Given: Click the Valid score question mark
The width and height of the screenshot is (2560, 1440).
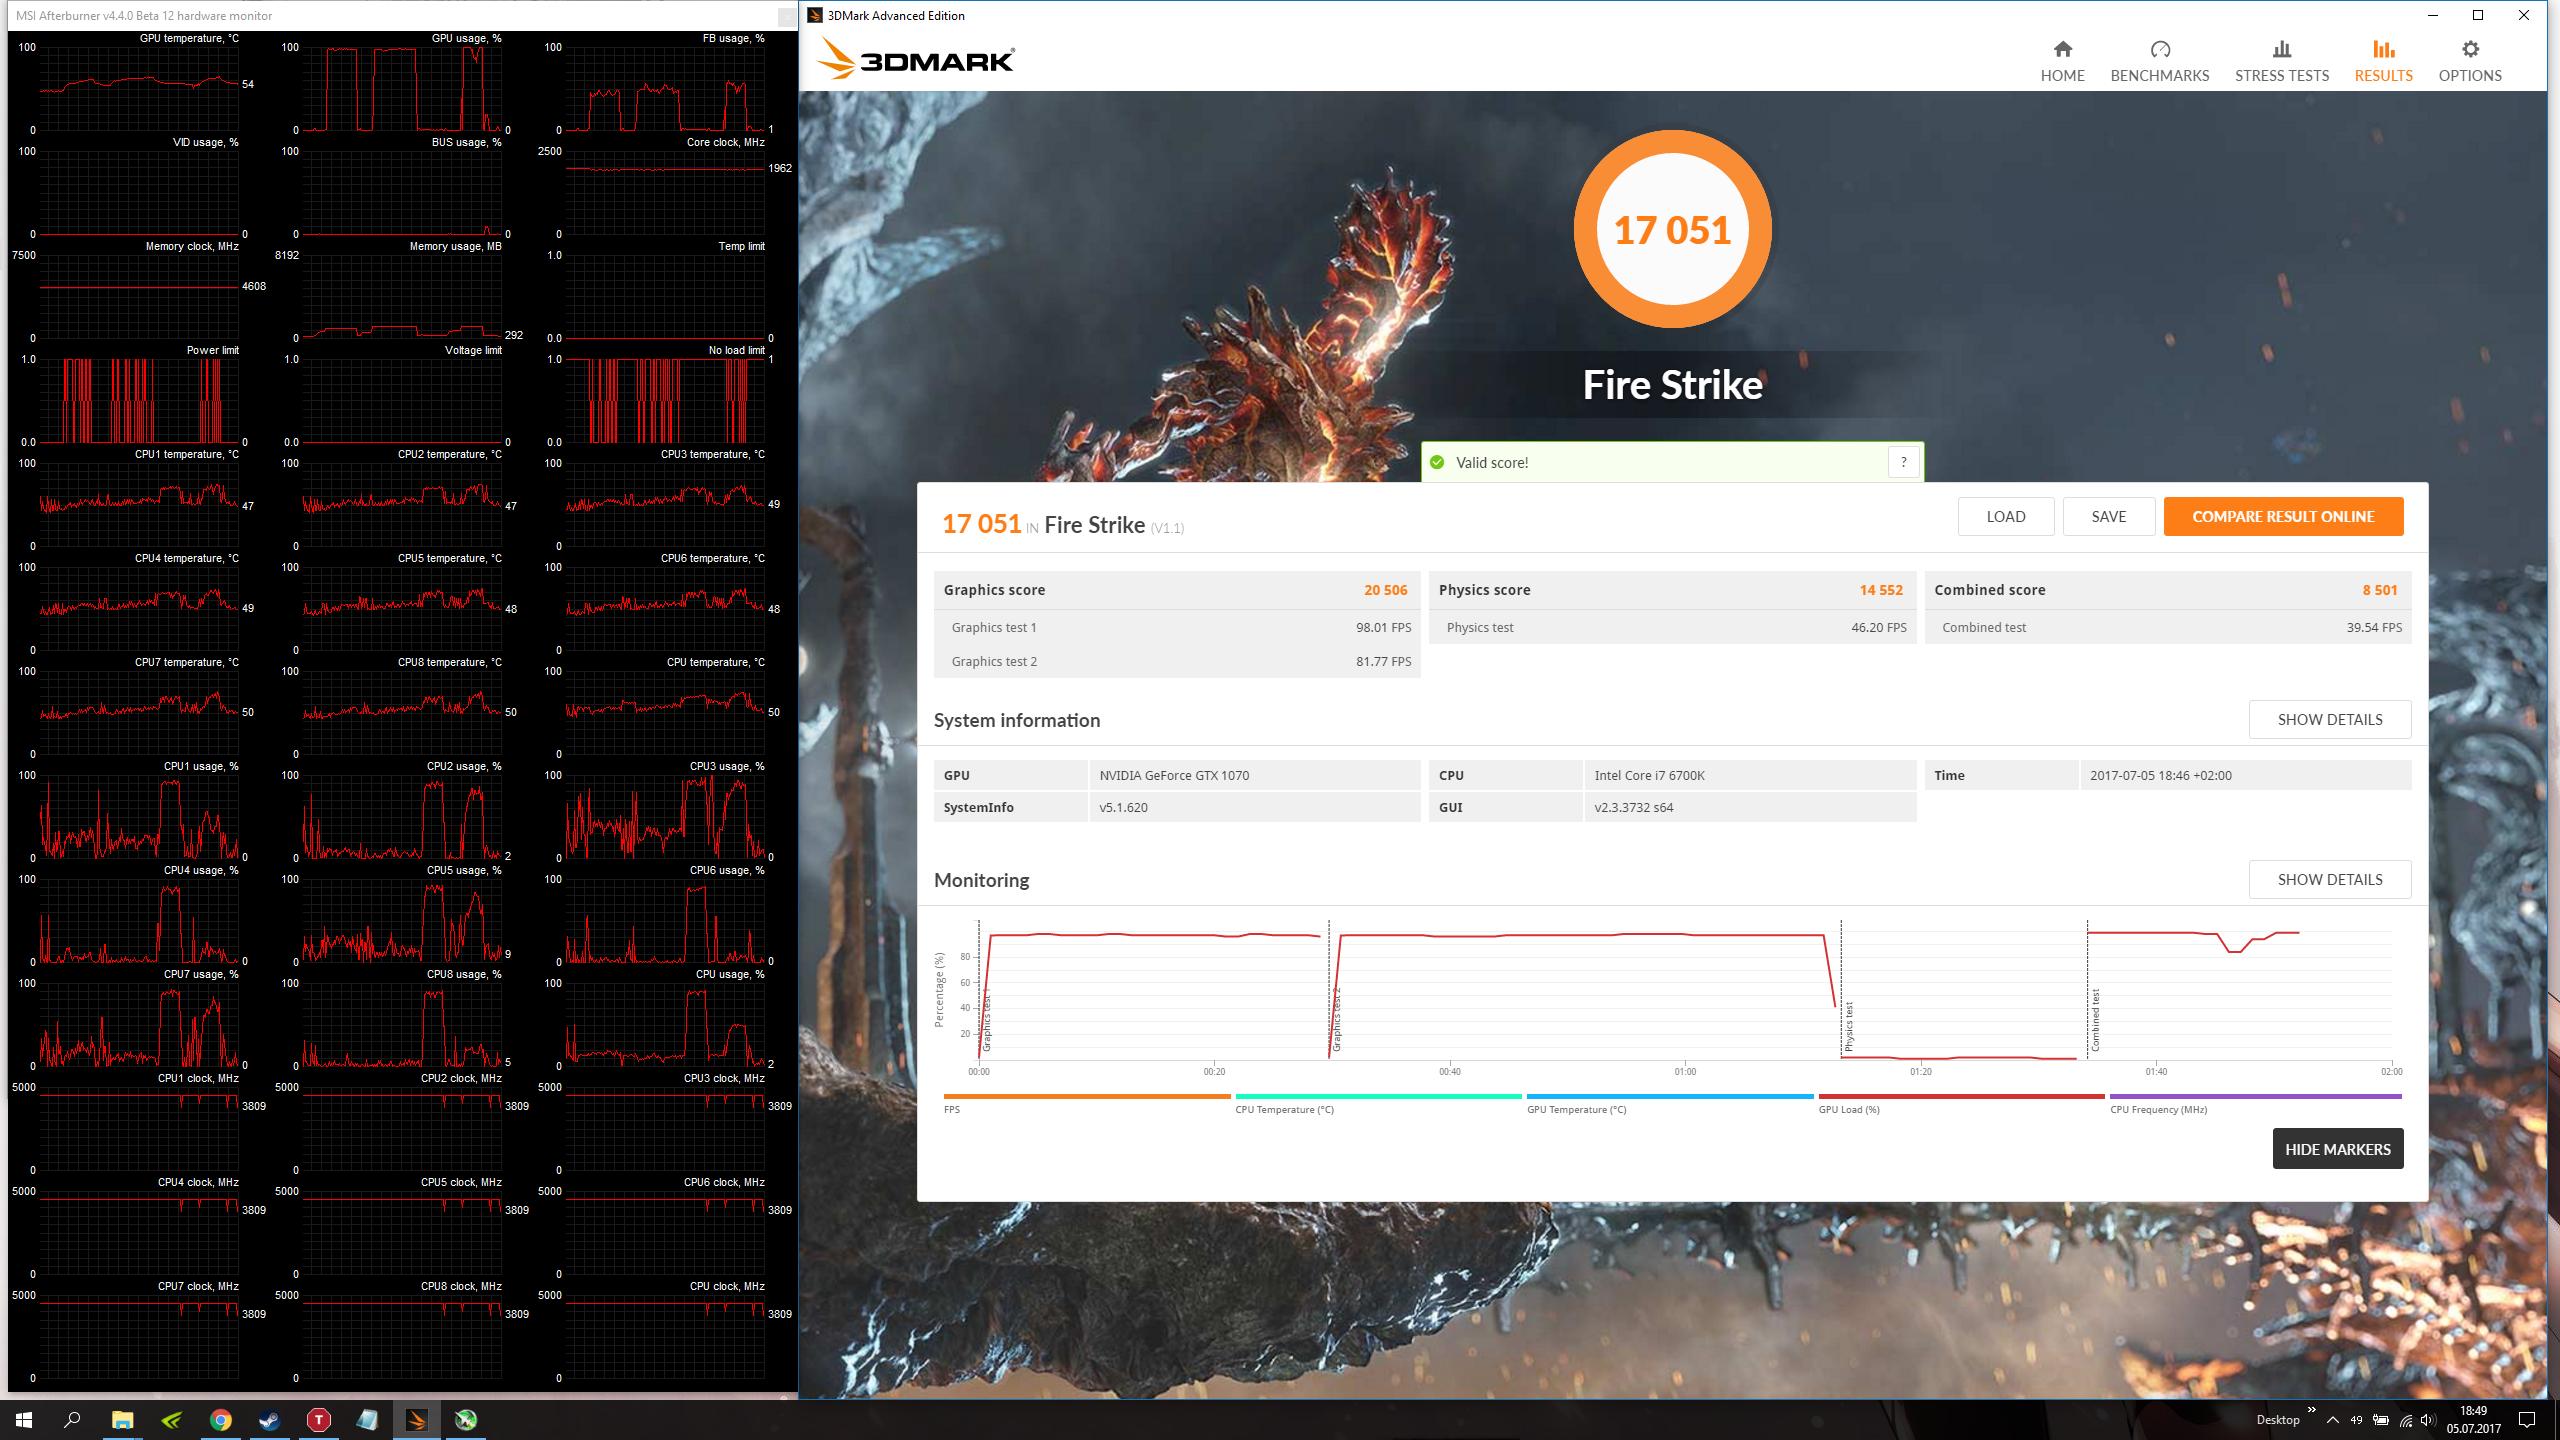Looking at the screenshot, I should 1903,462.
